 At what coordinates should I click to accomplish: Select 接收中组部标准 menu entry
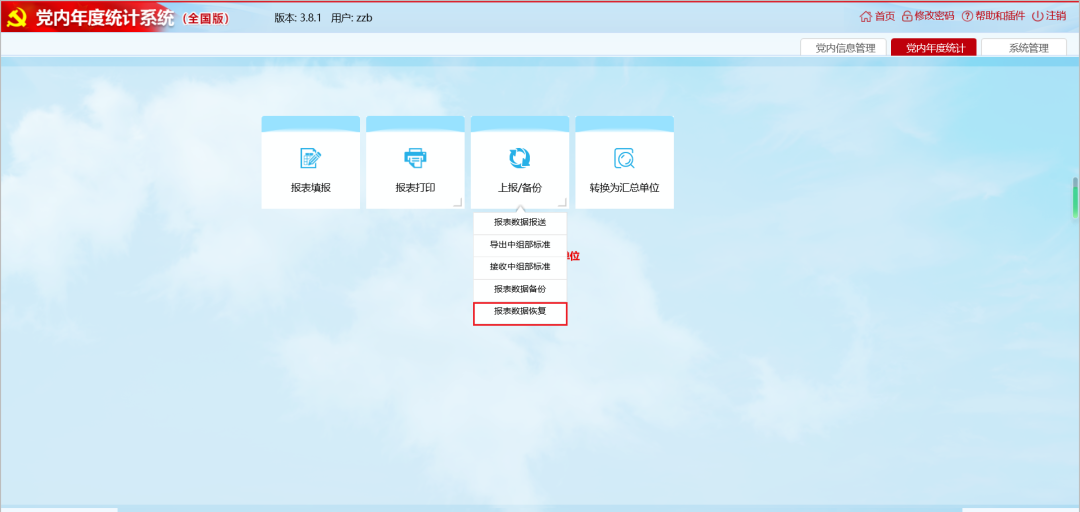click(520, 267)
